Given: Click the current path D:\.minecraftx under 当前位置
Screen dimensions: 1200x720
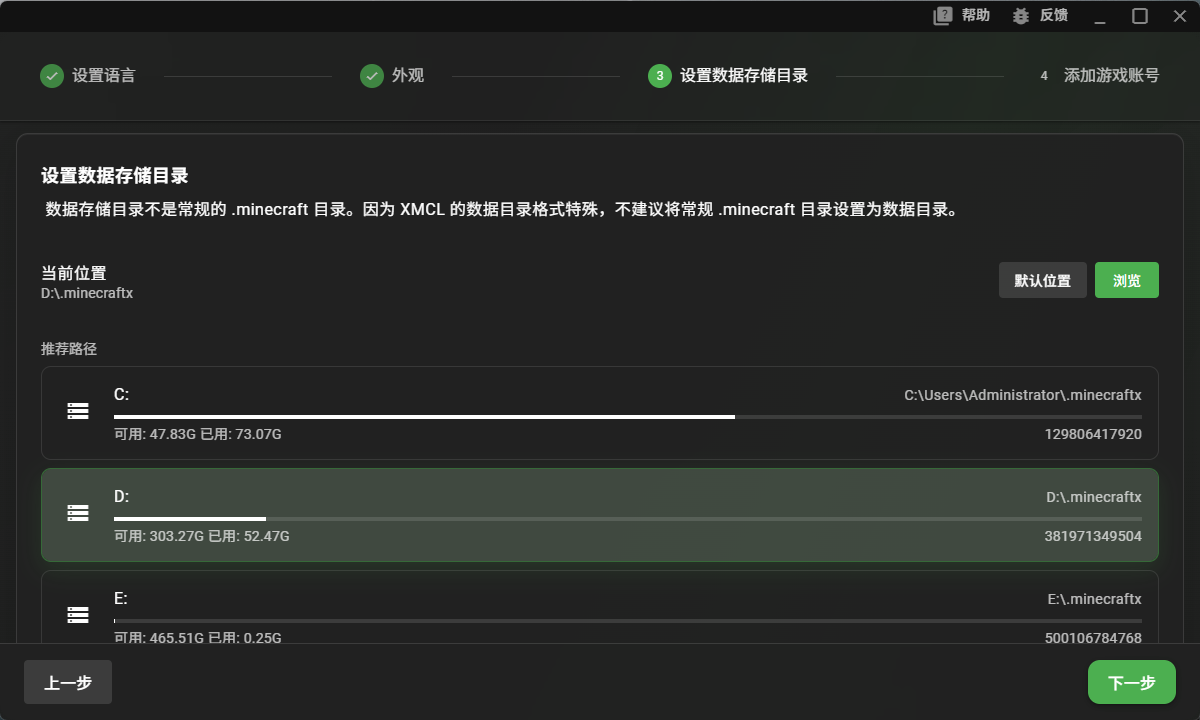Looking at the screenshot, I should 87,293.
